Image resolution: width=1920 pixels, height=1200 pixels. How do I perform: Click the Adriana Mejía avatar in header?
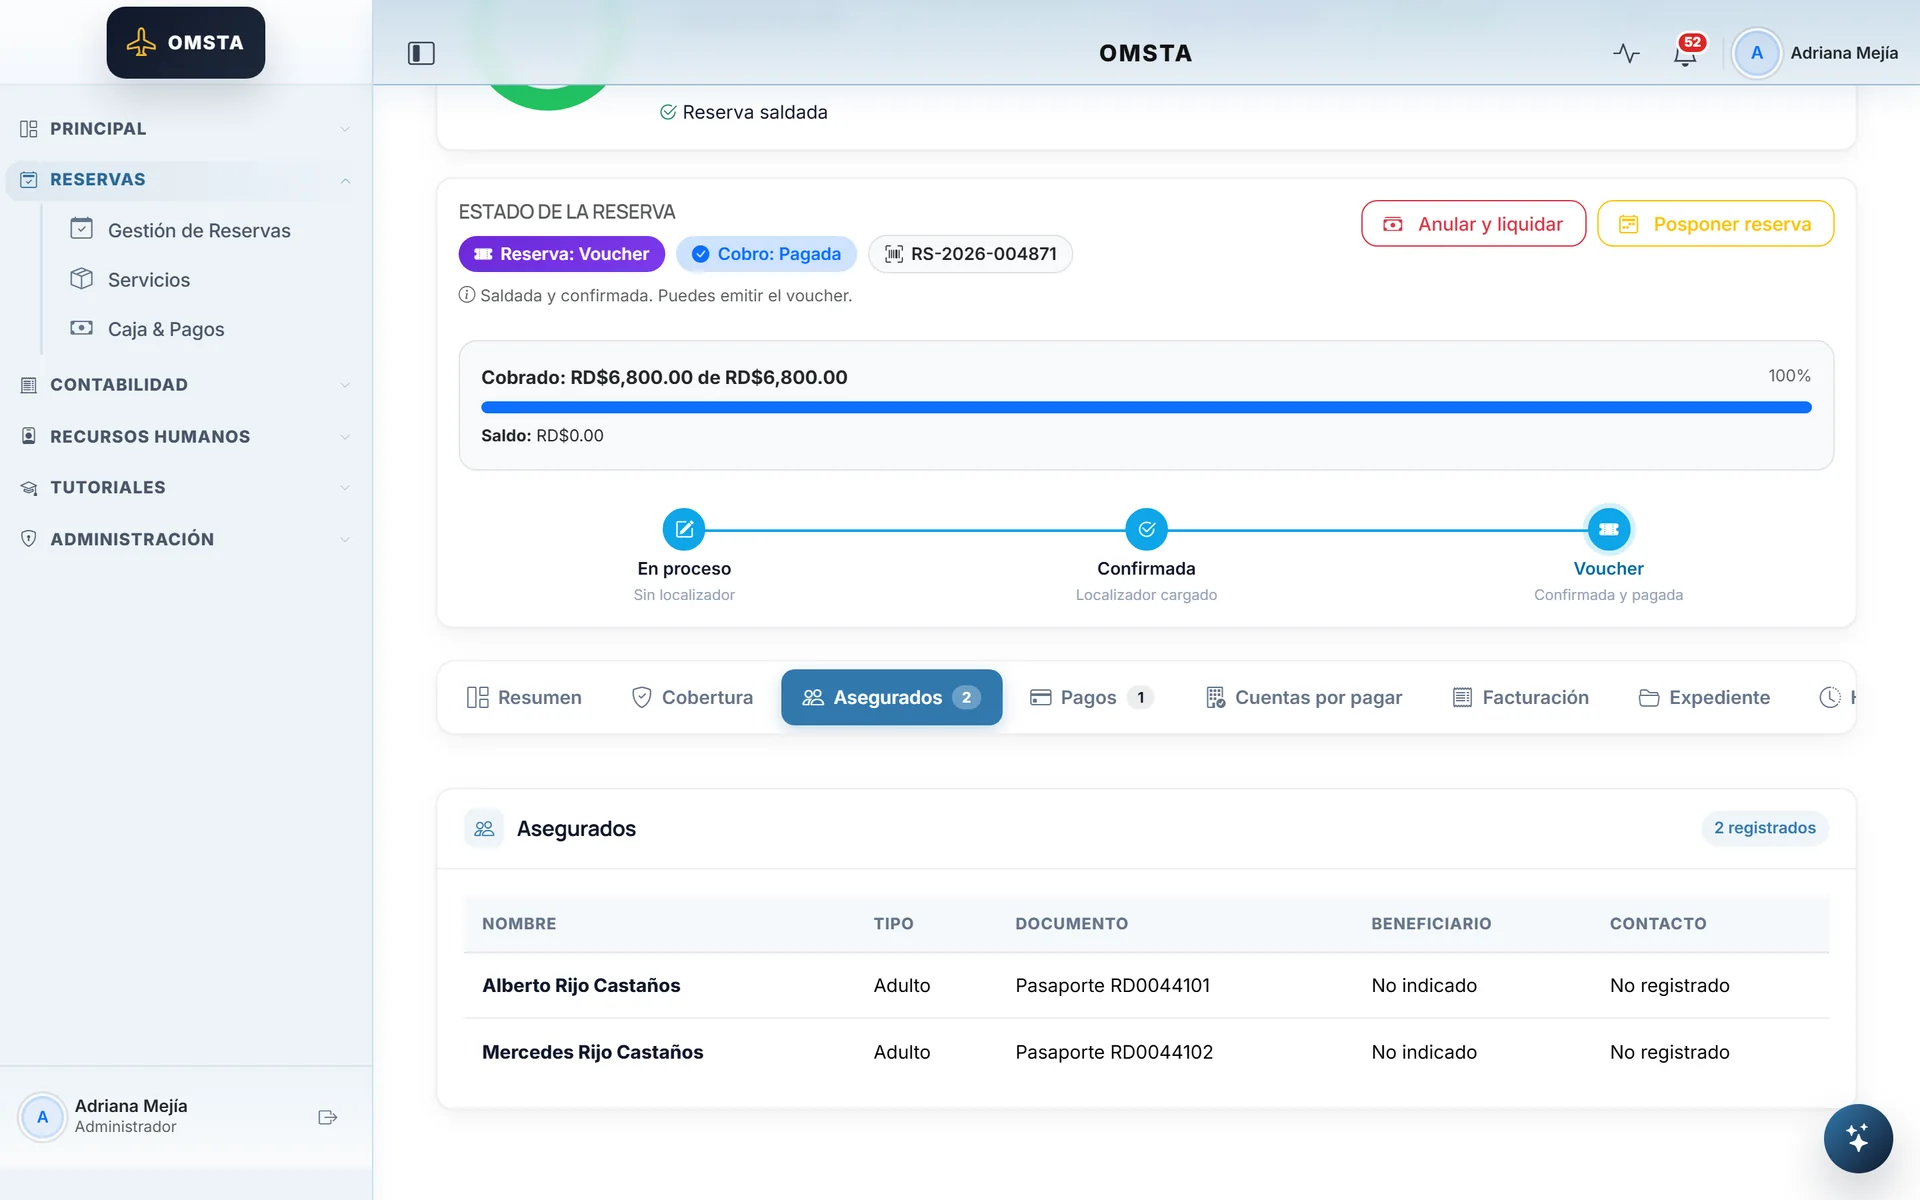pos(1756,53)
